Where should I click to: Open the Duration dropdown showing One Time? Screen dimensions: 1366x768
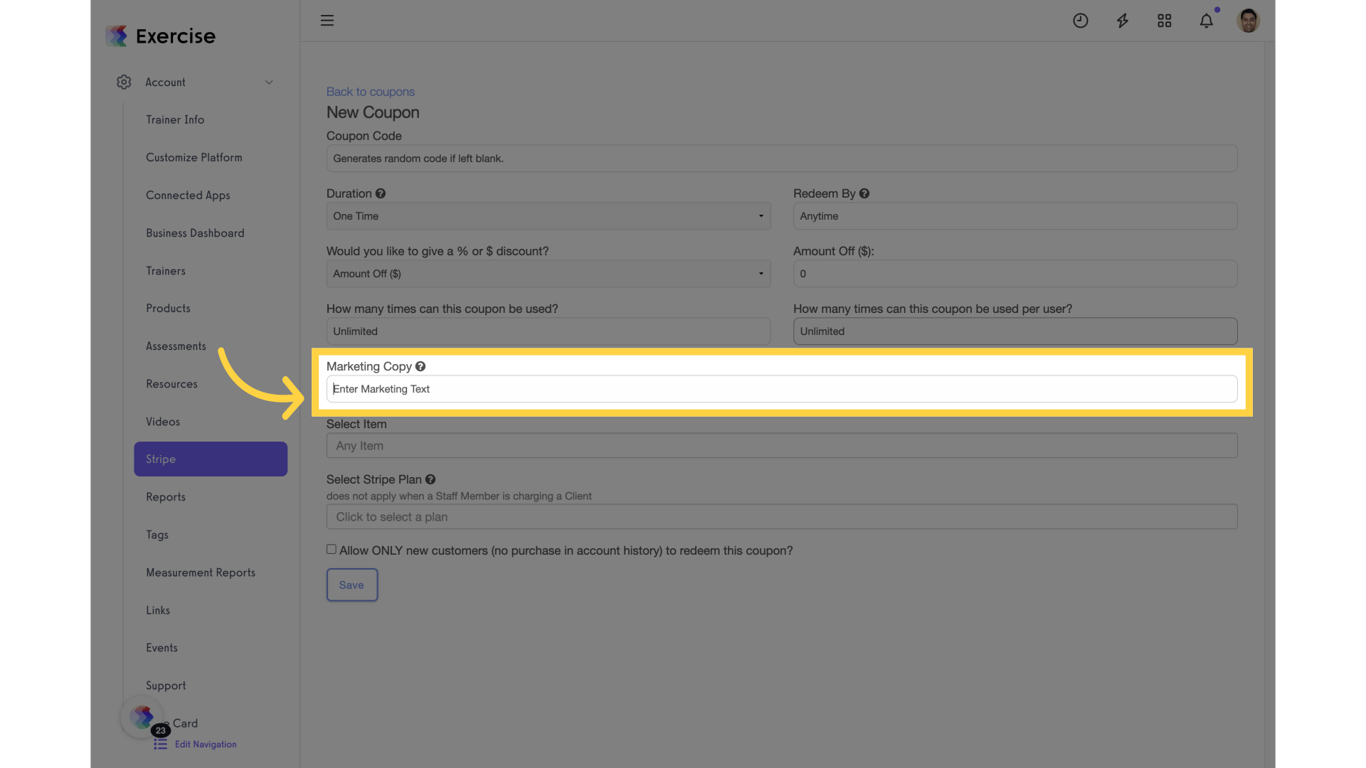[x=548, y=215]
